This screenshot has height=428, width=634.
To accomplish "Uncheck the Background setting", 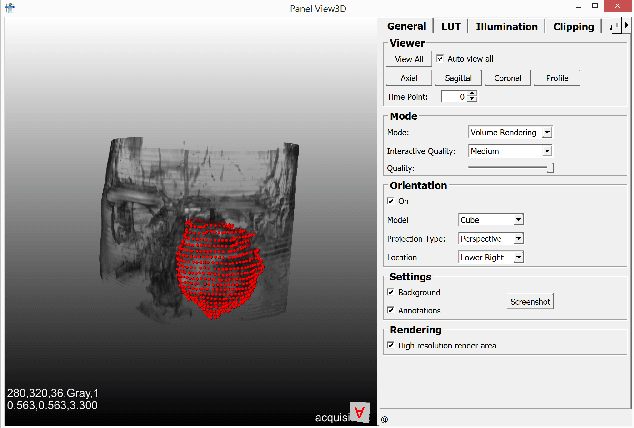I will coord(391,292).
